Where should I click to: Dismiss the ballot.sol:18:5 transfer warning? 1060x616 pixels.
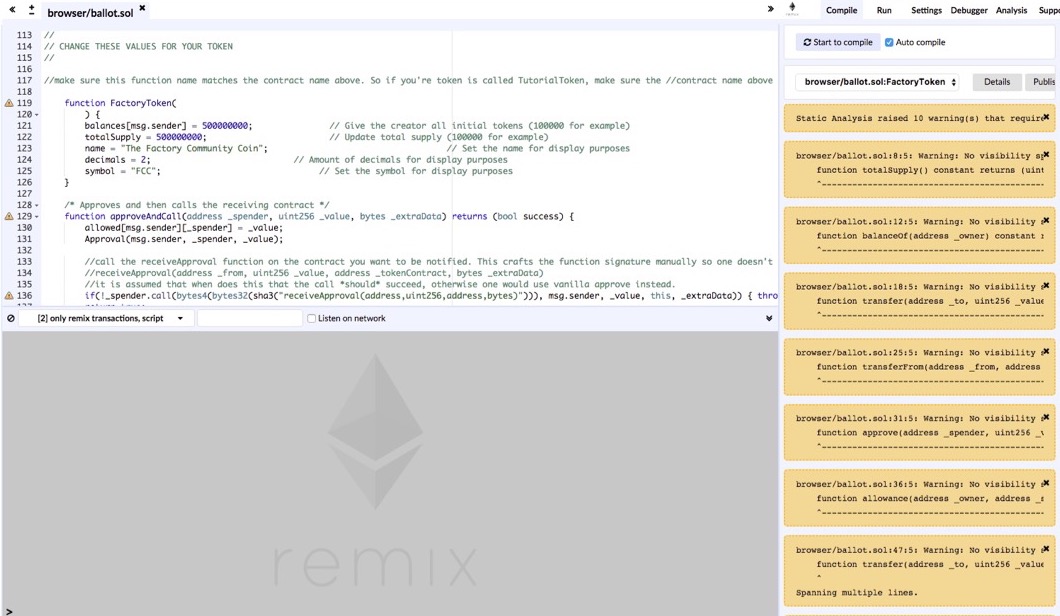[1046, 286]
